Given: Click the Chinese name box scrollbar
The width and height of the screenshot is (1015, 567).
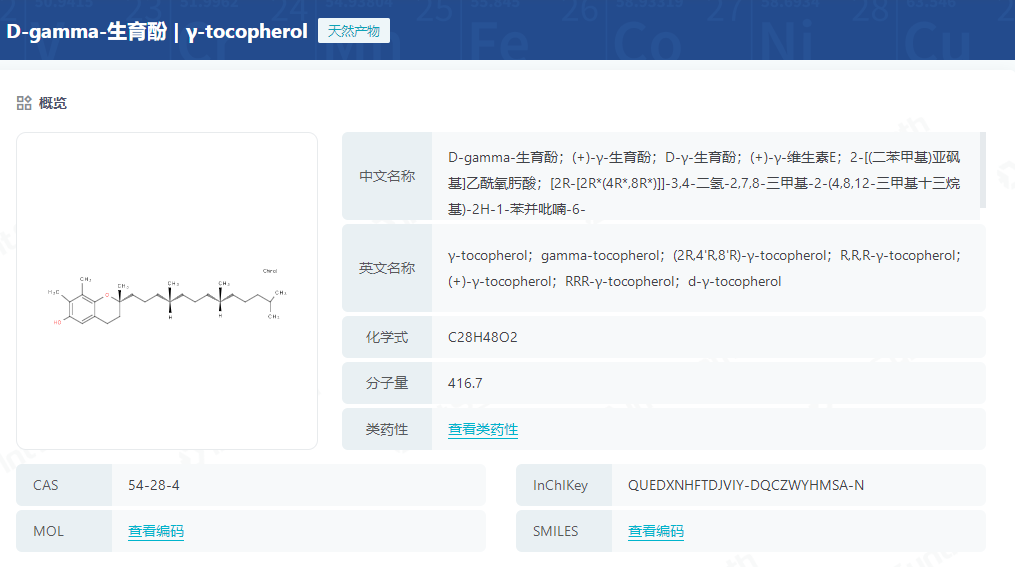Looking at the screenshot, I should coord(983,170).
